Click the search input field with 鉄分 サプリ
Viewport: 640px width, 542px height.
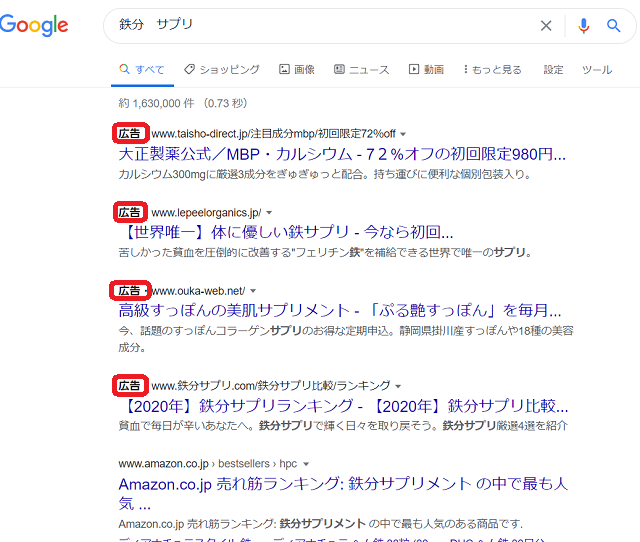pyautogui.click(x=320, y=26)
